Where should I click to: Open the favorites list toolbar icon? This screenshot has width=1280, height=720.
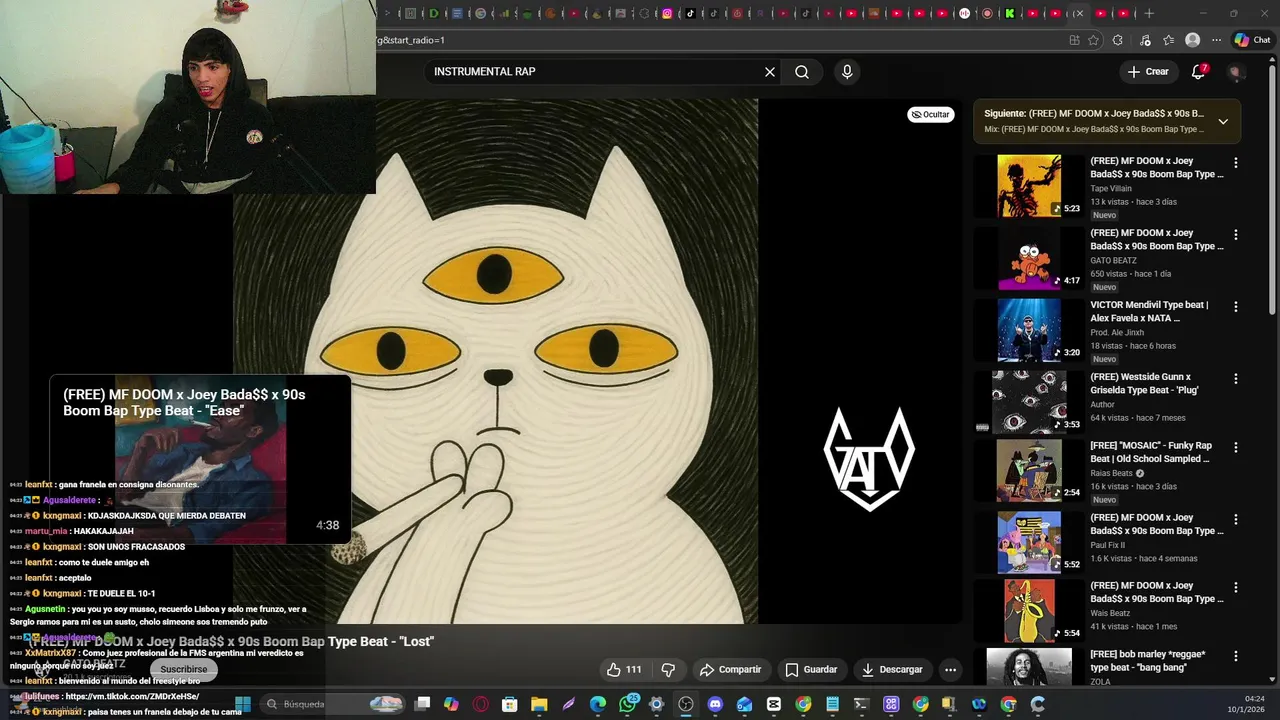tap(1168, 40)
